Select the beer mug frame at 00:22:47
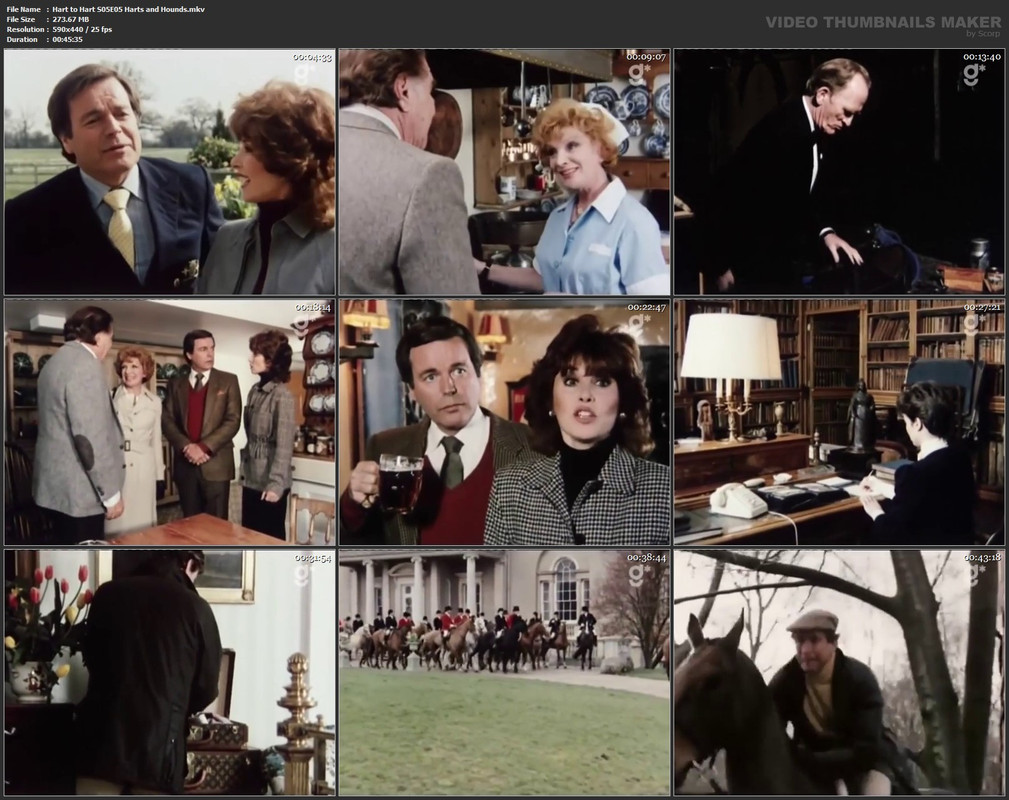Image resolution: width=1009 pixels, height=800 pixels. point(504,422)
